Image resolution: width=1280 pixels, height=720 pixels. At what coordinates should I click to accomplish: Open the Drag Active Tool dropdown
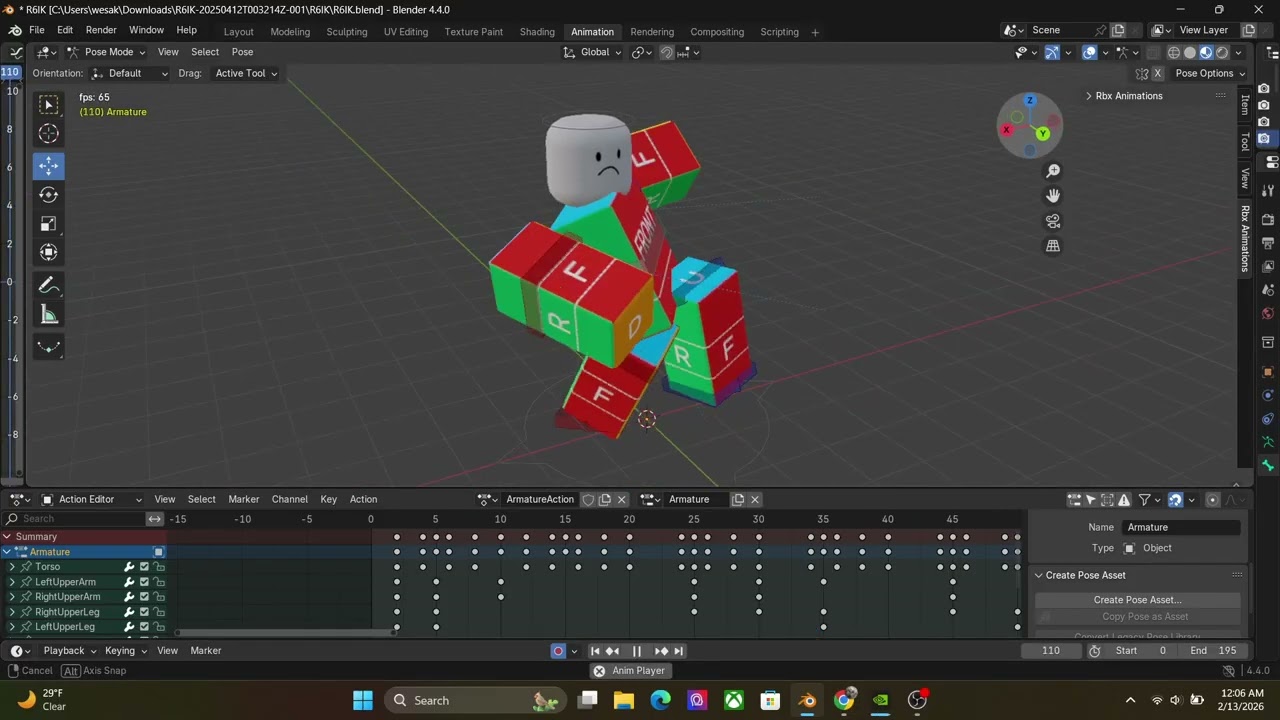pyautogui.click(x=247, y=73)
